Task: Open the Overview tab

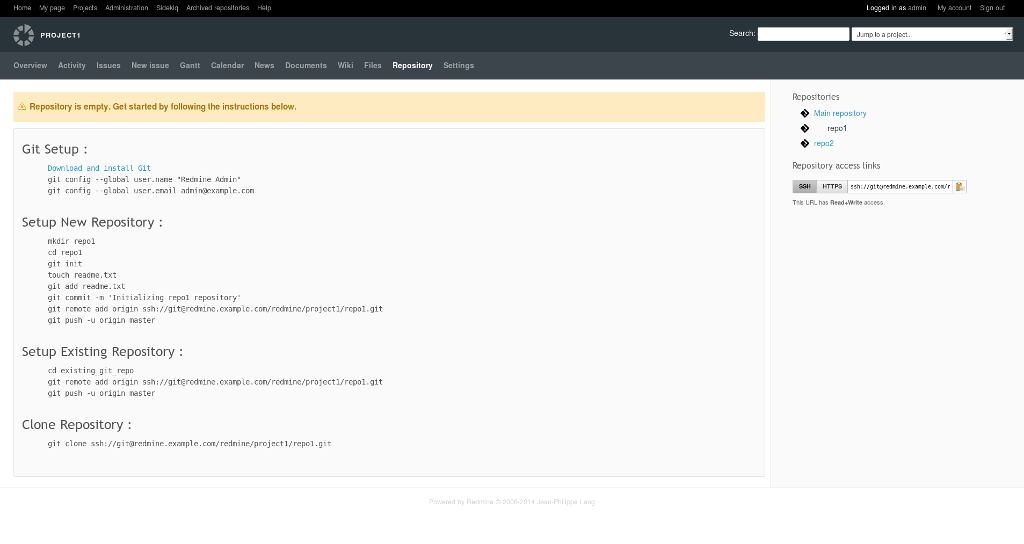Action: click(30, 65)
